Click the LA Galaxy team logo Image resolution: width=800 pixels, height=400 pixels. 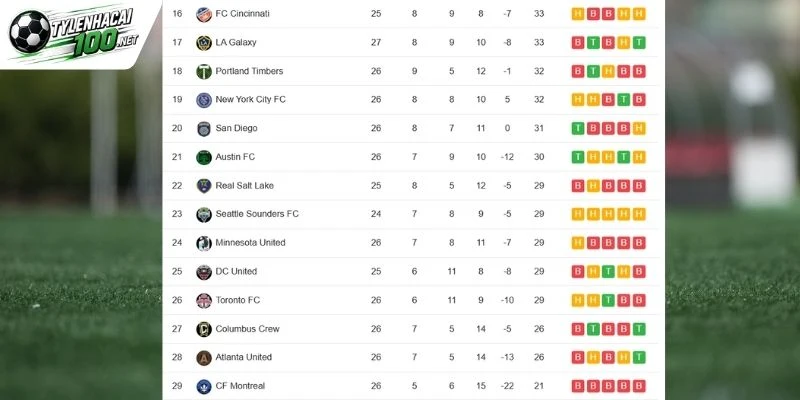pyautogui.click(x=204, y=43)
